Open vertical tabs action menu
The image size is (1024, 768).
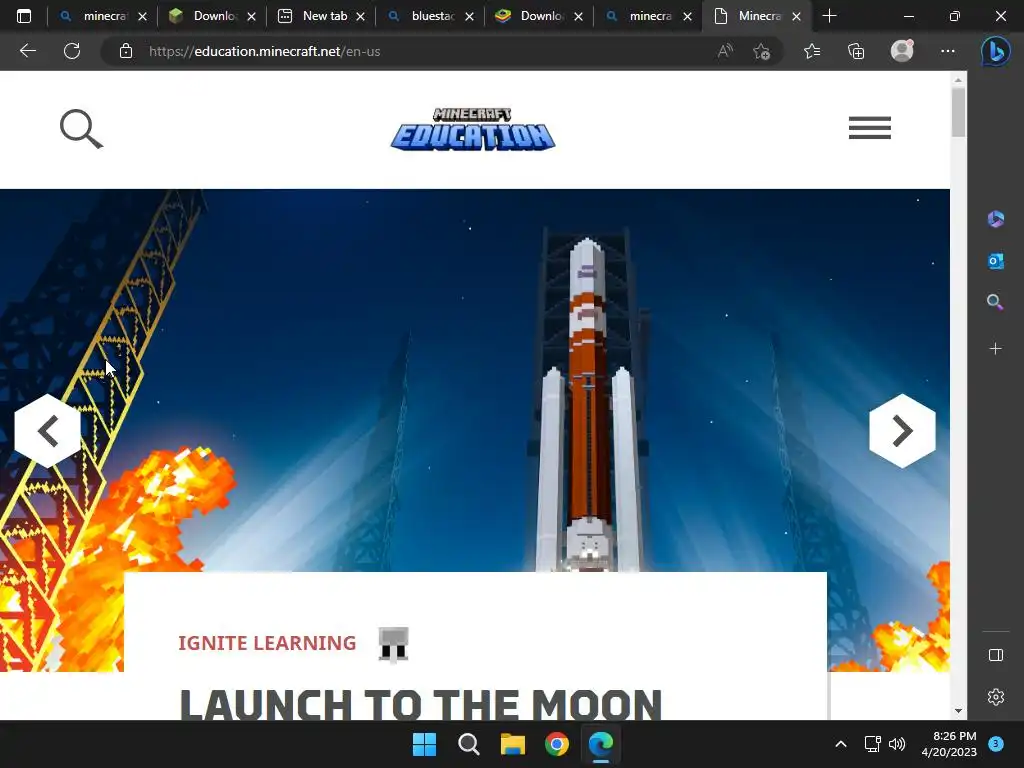(24, 16)
